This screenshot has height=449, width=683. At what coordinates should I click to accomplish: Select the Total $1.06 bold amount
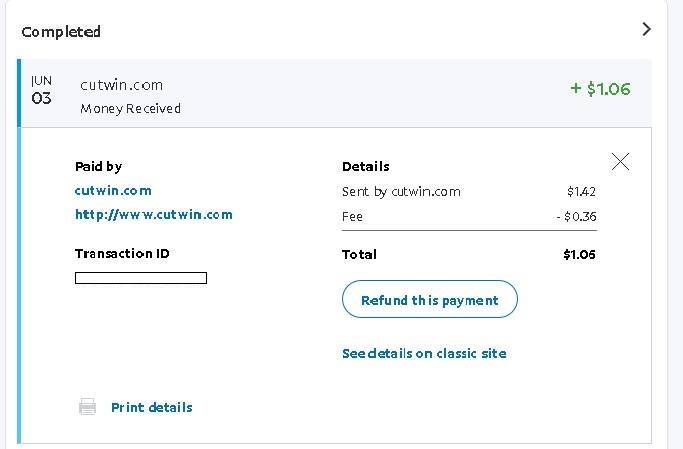pos(579,254)
